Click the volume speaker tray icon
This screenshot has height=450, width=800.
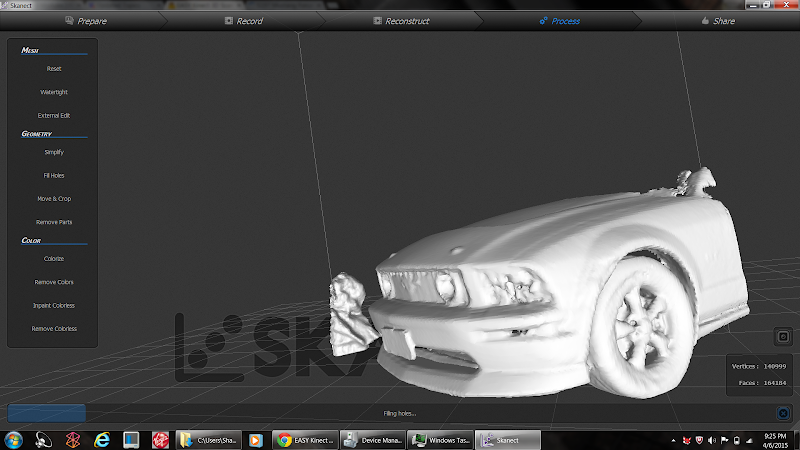click(712, 440)
